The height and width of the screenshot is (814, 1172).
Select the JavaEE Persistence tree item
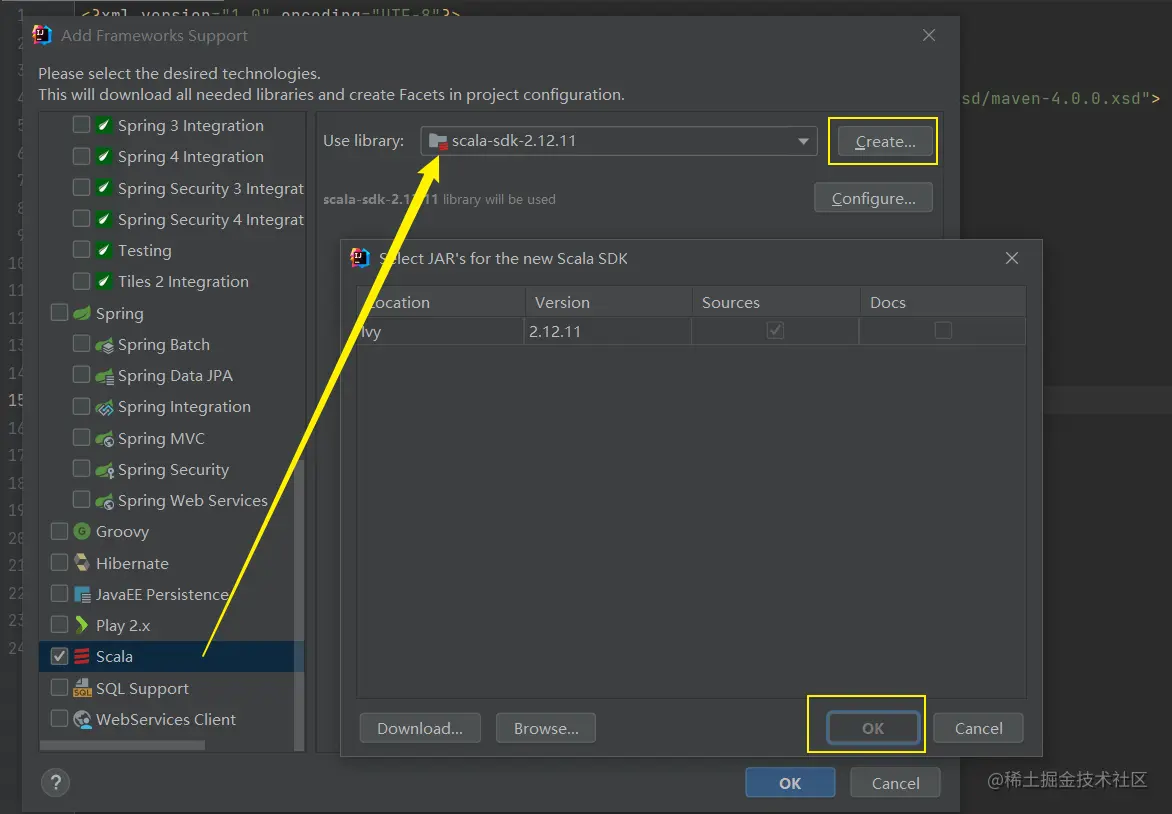[x=162, y=594]
